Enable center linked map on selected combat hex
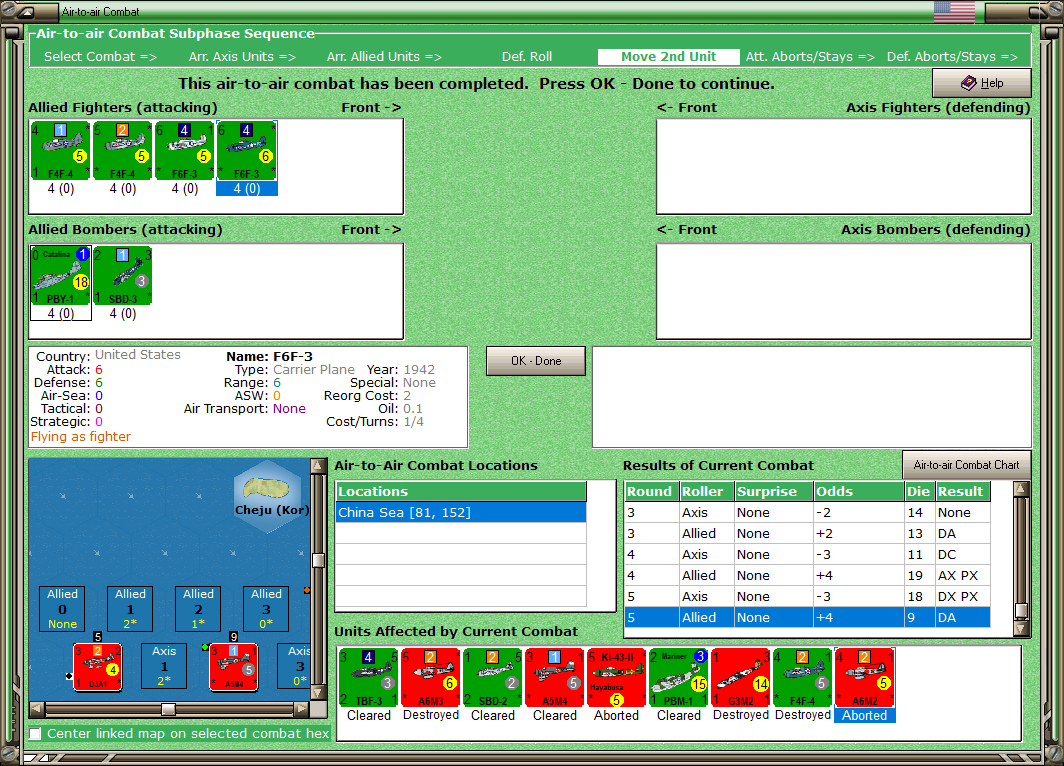The width and height of the screenshot is (1064, 766). coord(35,733)
